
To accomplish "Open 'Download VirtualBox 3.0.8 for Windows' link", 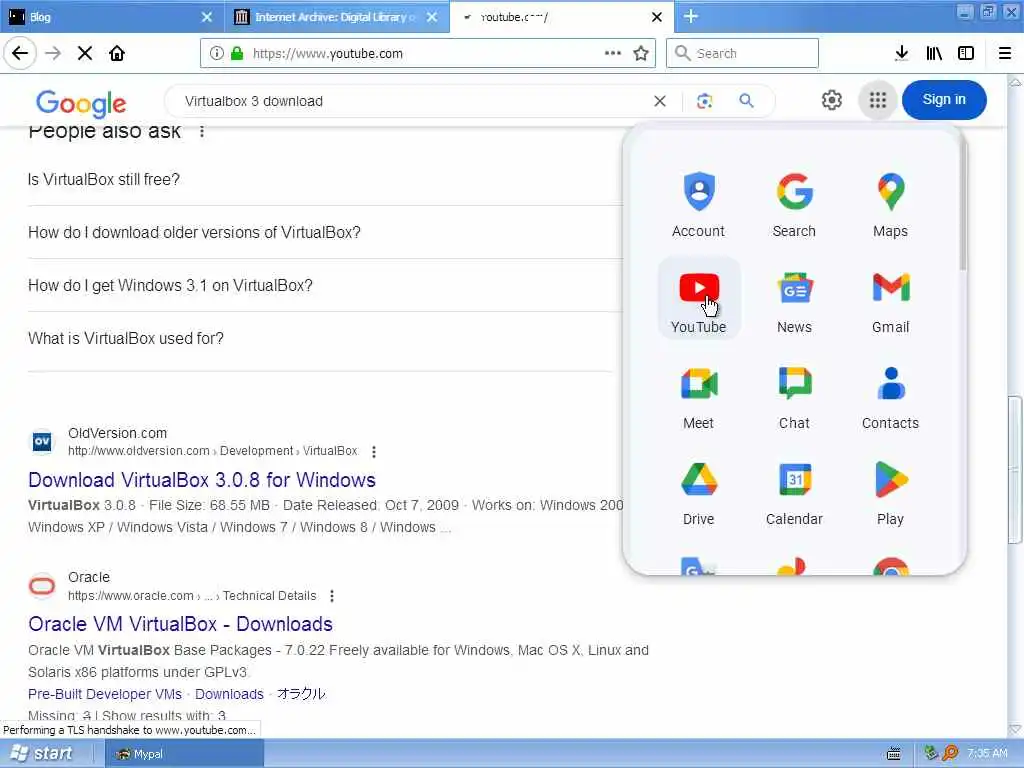I will (202, 480).
